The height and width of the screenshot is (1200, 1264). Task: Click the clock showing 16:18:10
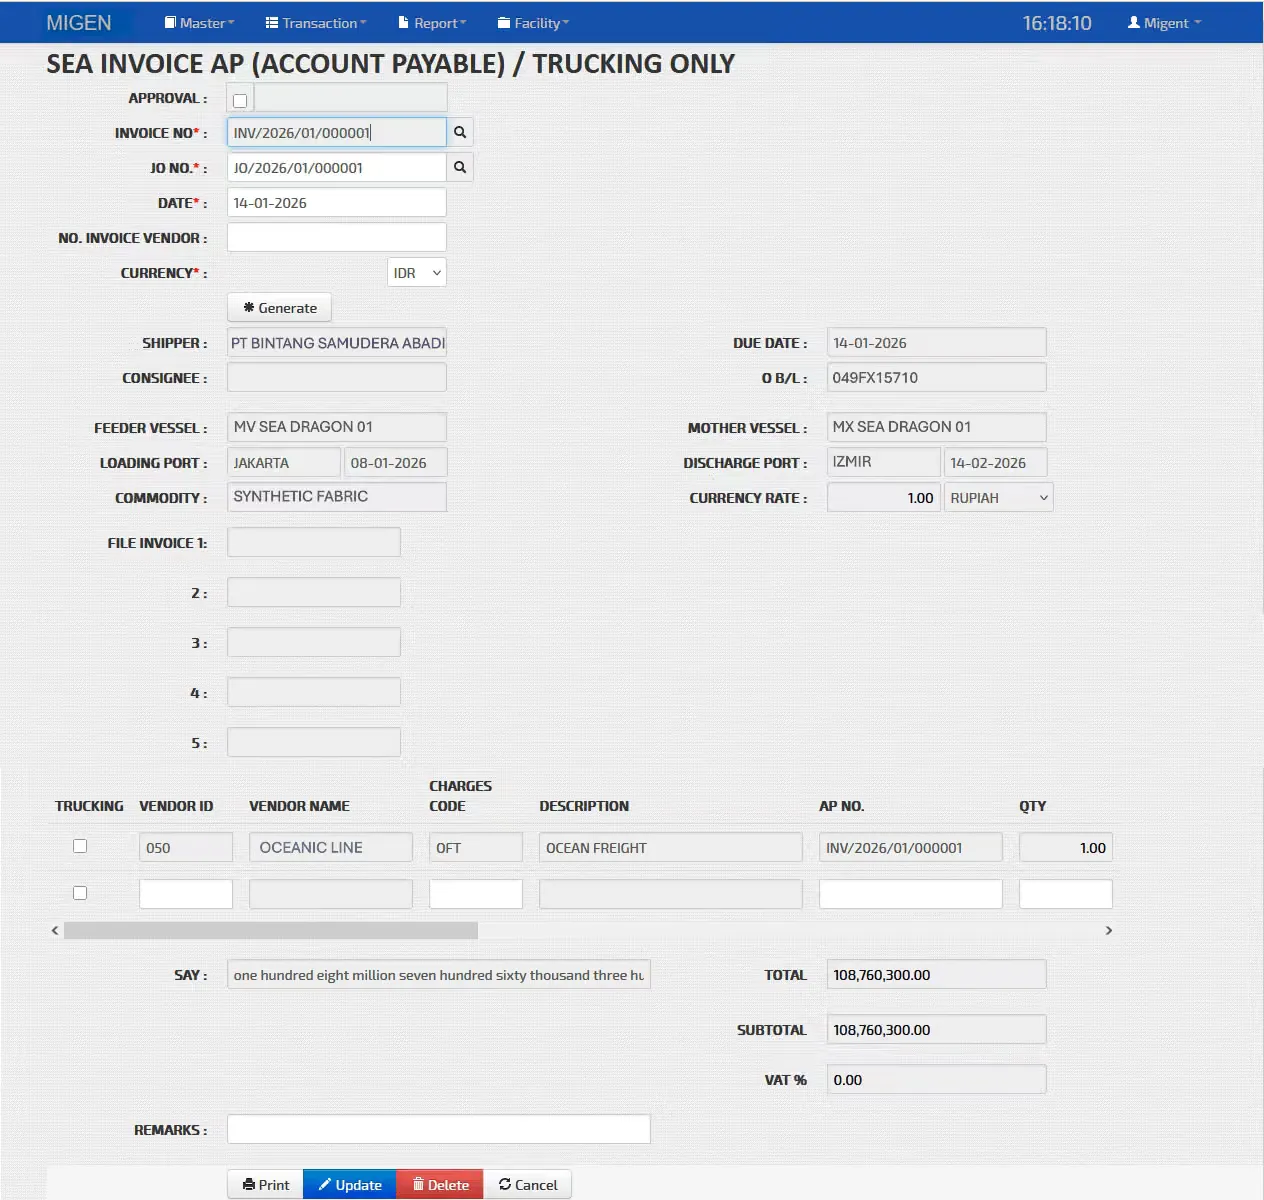[1057, 23]
